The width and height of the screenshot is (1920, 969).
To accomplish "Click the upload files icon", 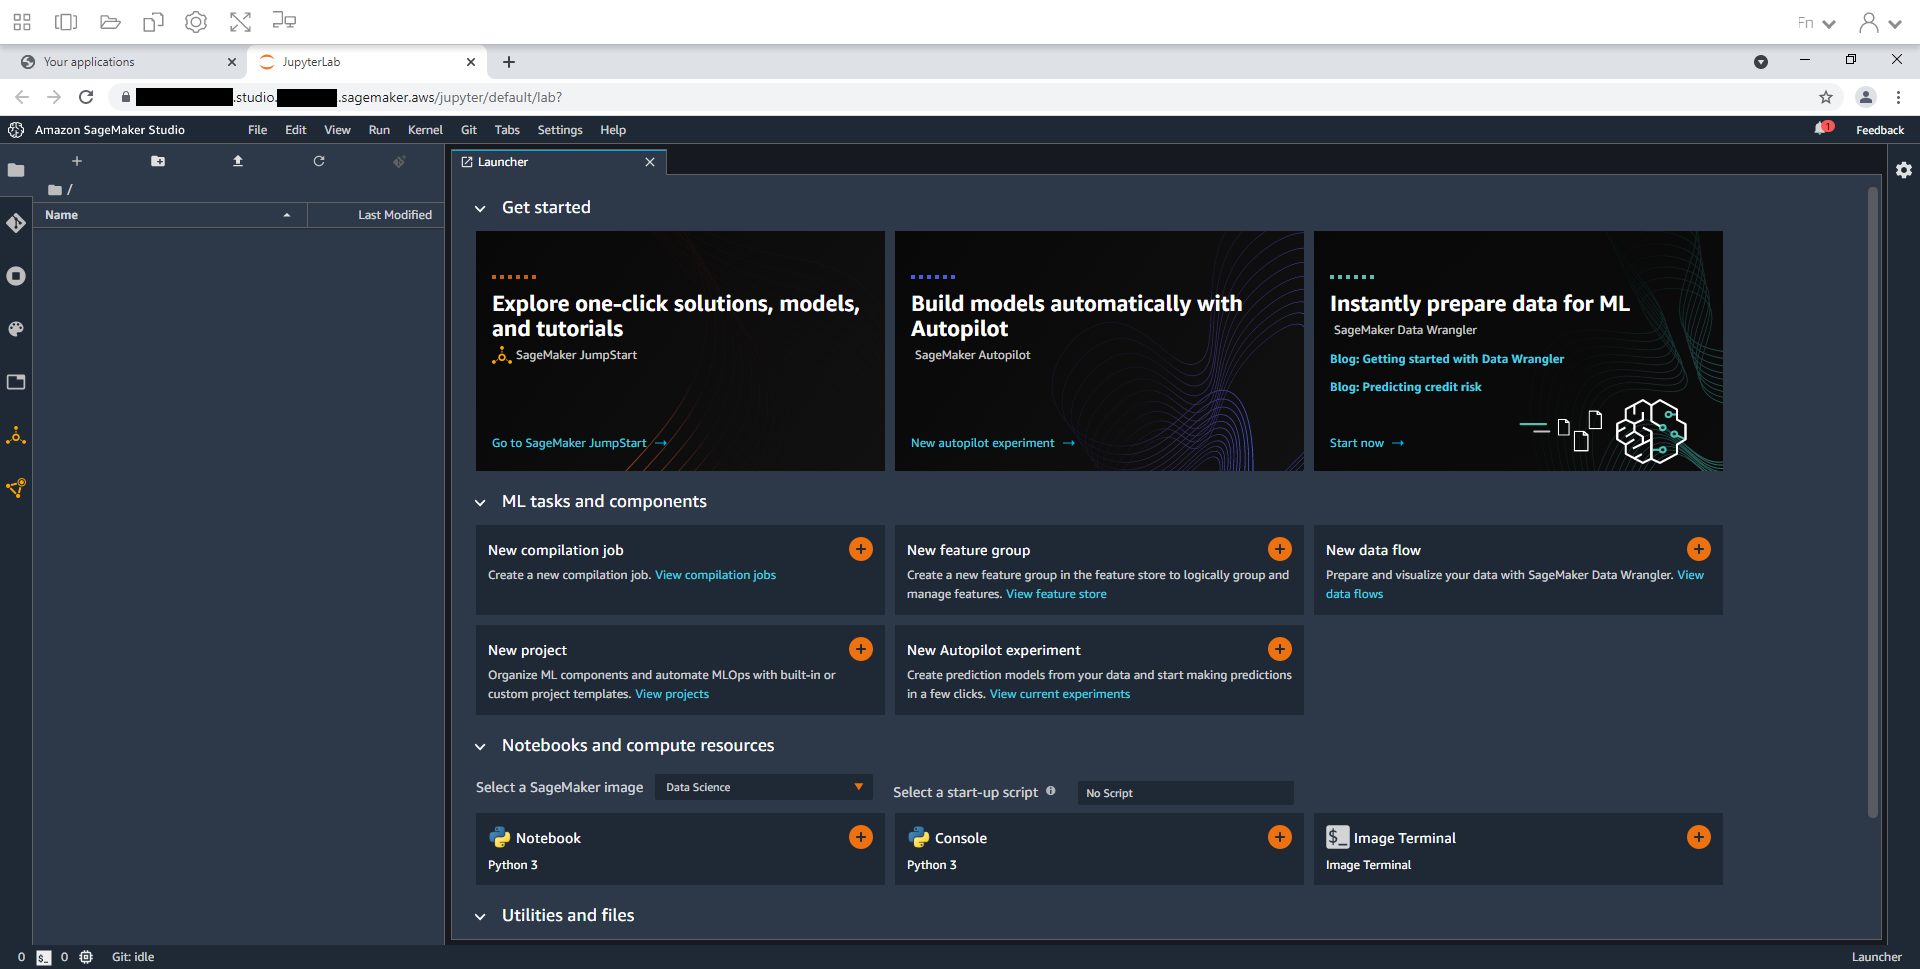I will pos(238,161).
